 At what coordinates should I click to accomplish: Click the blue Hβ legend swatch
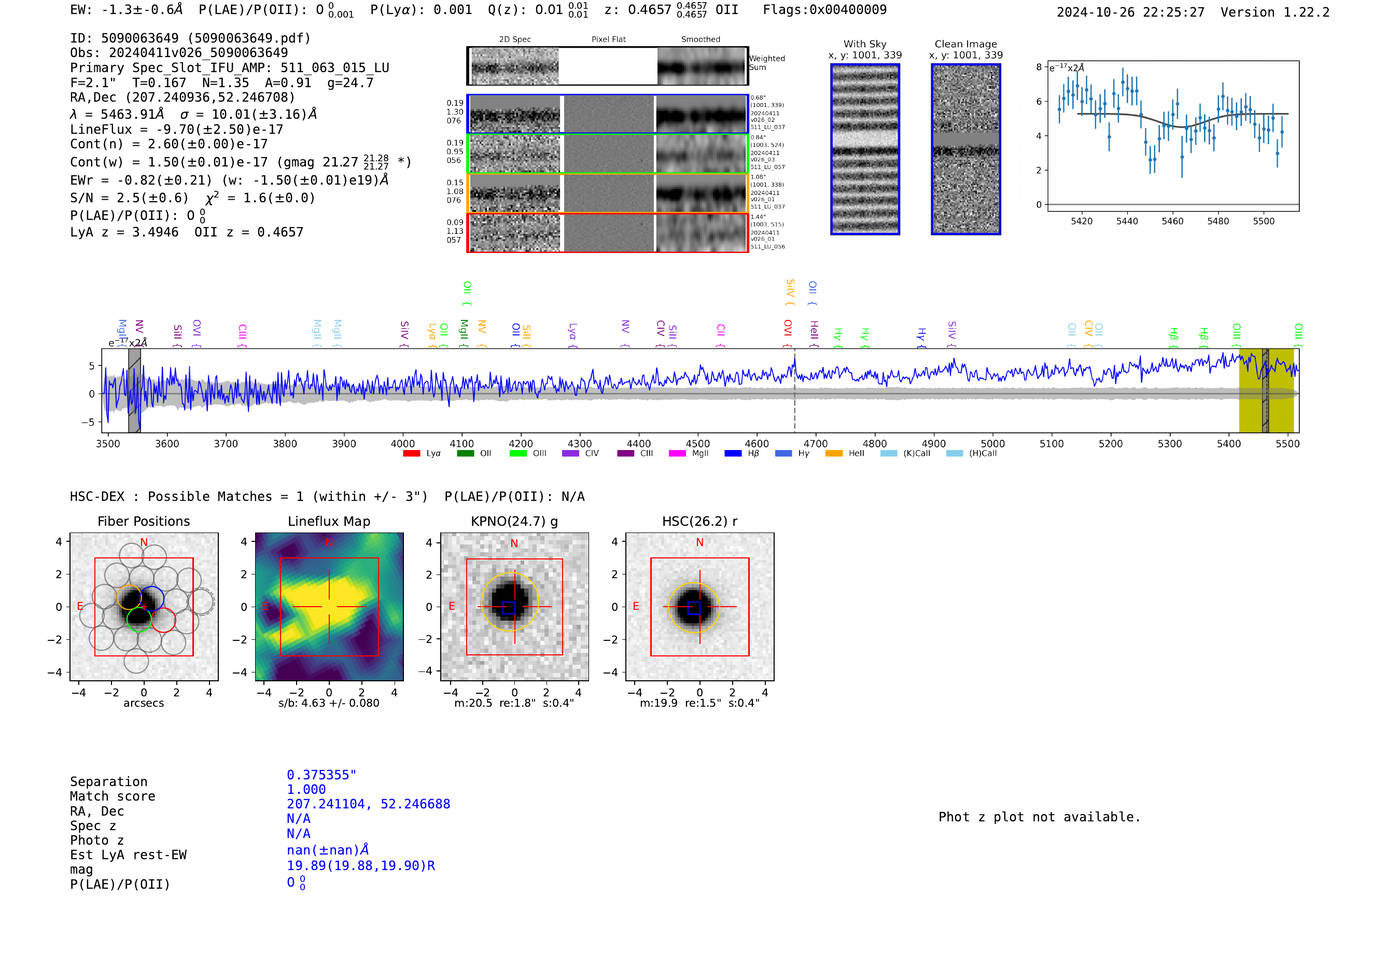click(733, 454)
